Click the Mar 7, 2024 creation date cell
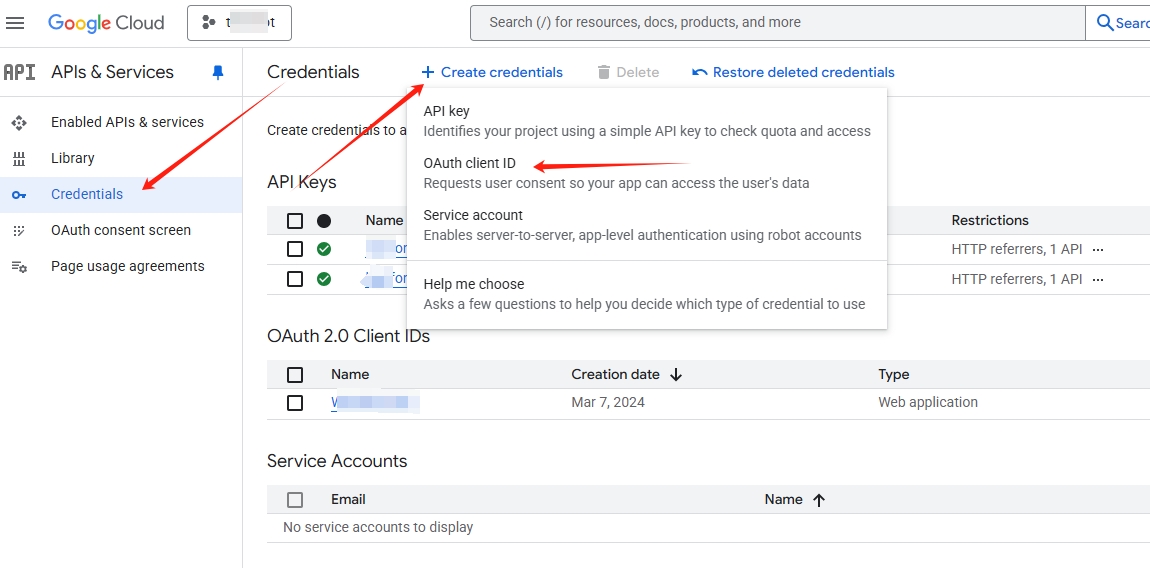The height and width of the screenshot is (568, 1150). 608,402
